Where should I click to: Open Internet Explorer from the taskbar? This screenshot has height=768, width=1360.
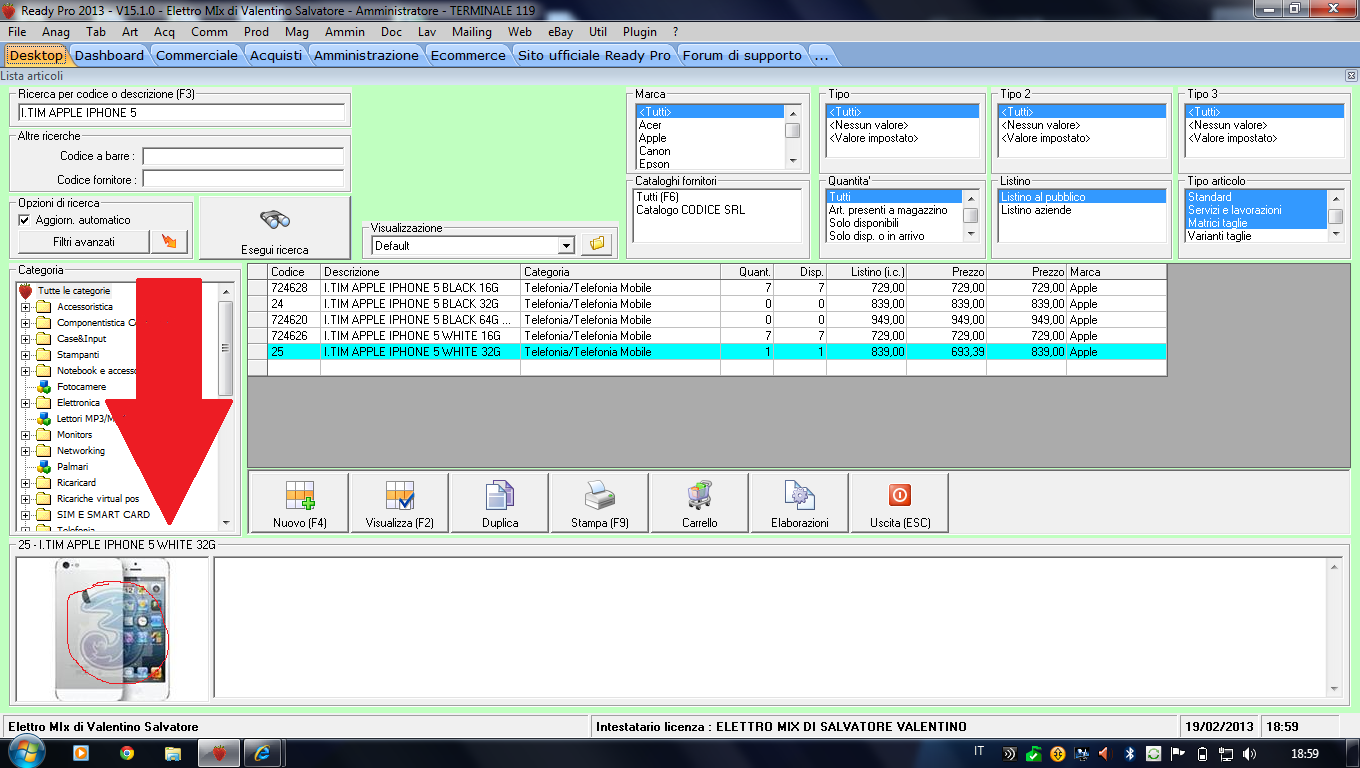coord(263,753)
